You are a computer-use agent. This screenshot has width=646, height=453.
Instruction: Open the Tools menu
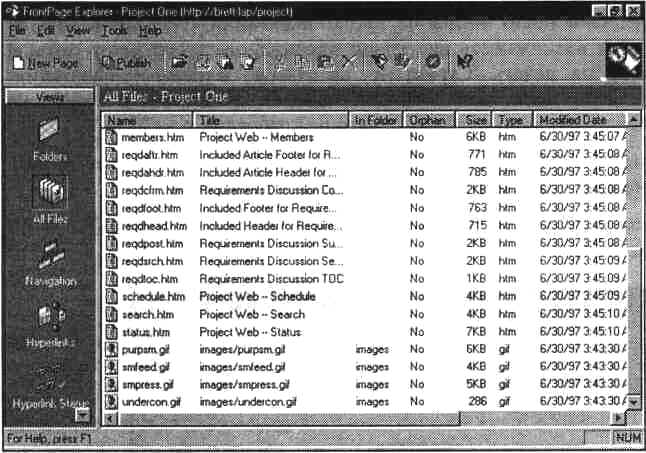pyautogui.click(x=114, y=30)
